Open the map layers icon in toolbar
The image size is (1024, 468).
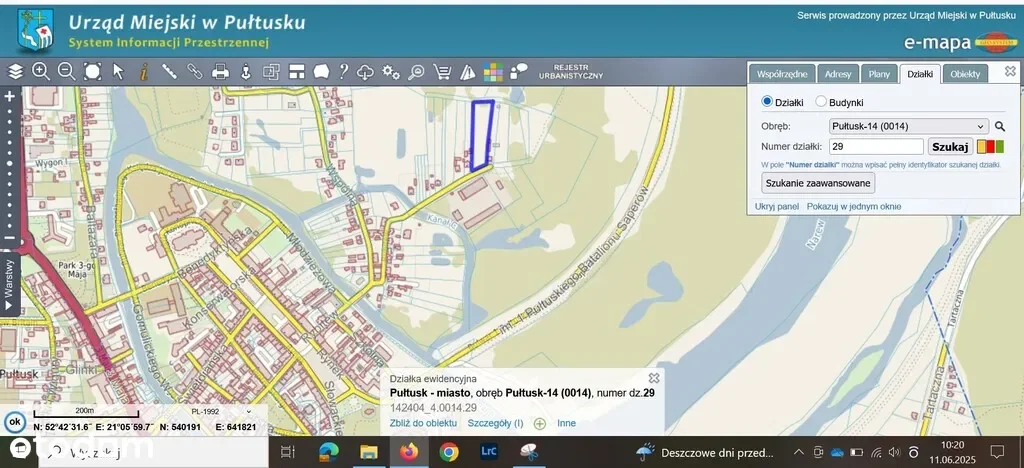tap(15, 71)
